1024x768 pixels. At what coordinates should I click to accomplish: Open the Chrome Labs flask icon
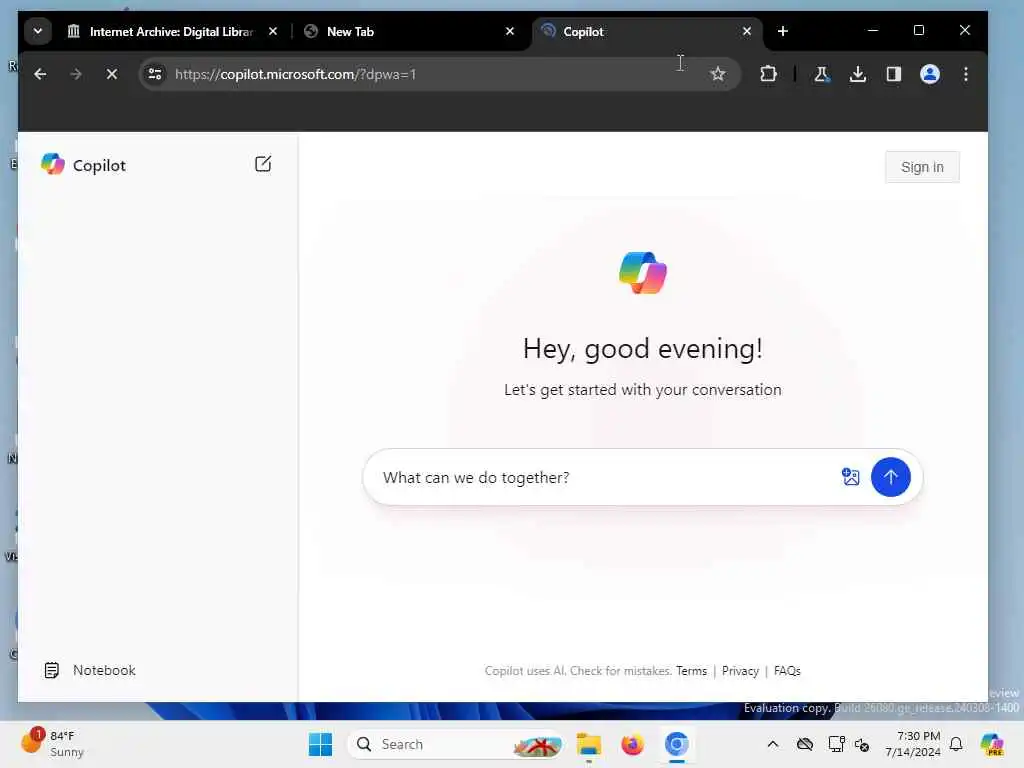coord(822,74)
